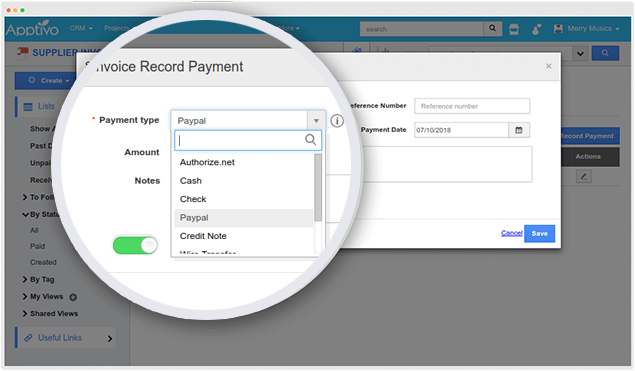Click the Apptivo logo
Image resolution: width=635 pixels, height=371 pixels.
click(32, 29)
